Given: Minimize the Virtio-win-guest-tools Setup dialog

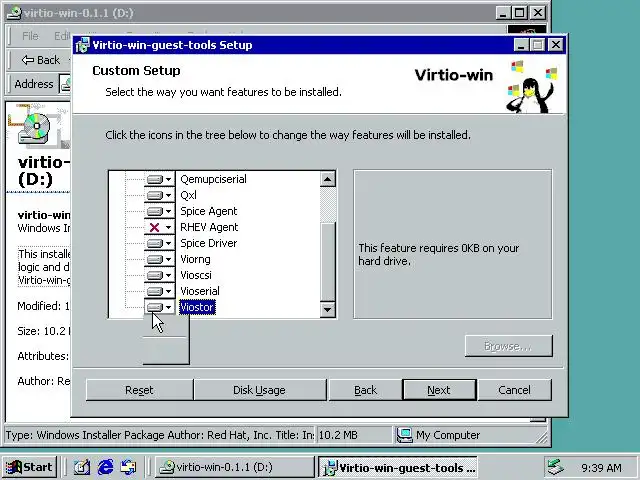Looking at the screenshot, I should tap(520, 45).
